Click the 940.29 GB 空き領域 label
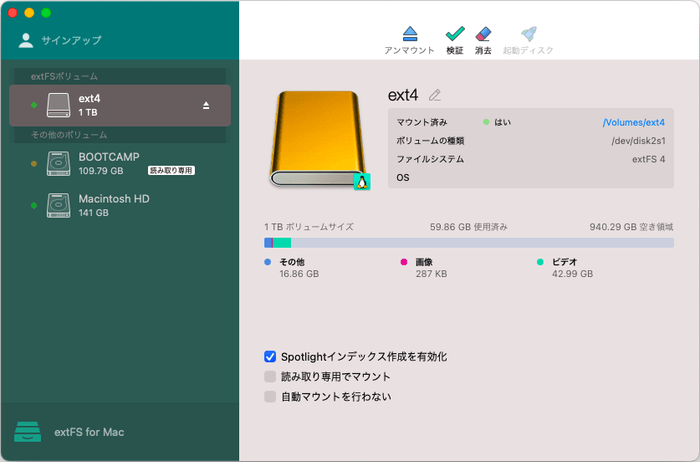 pyautogui.click(x=631, y=227)
